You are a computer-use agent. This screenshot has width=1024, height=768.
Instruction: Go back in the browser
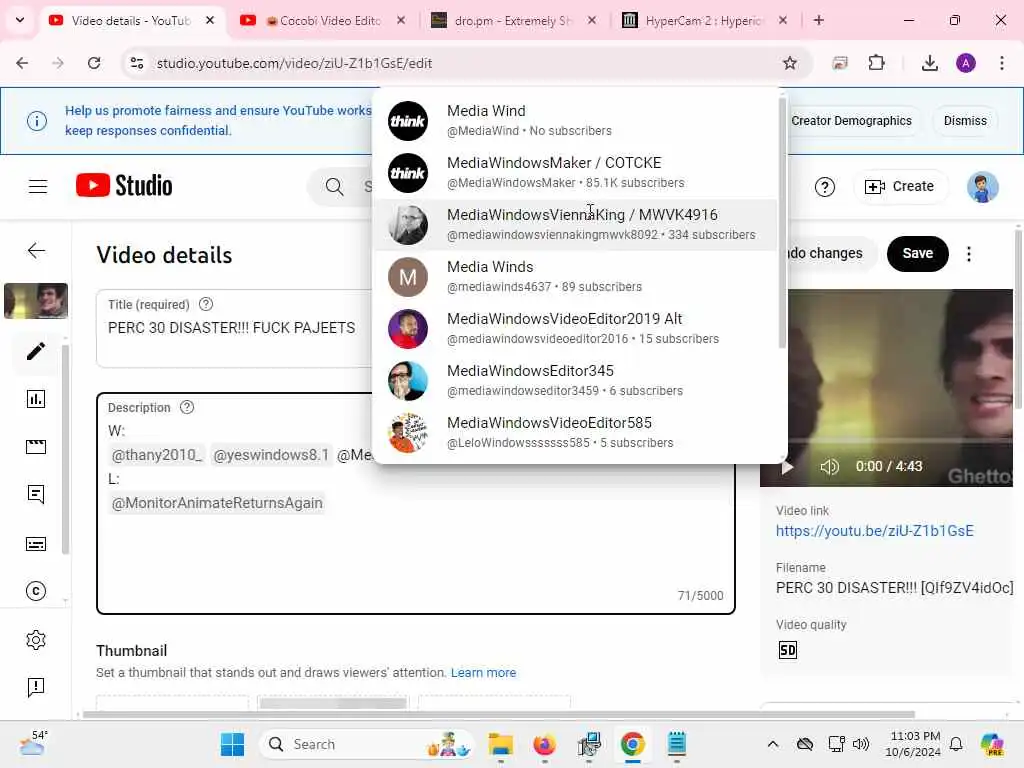coord(22,63)
